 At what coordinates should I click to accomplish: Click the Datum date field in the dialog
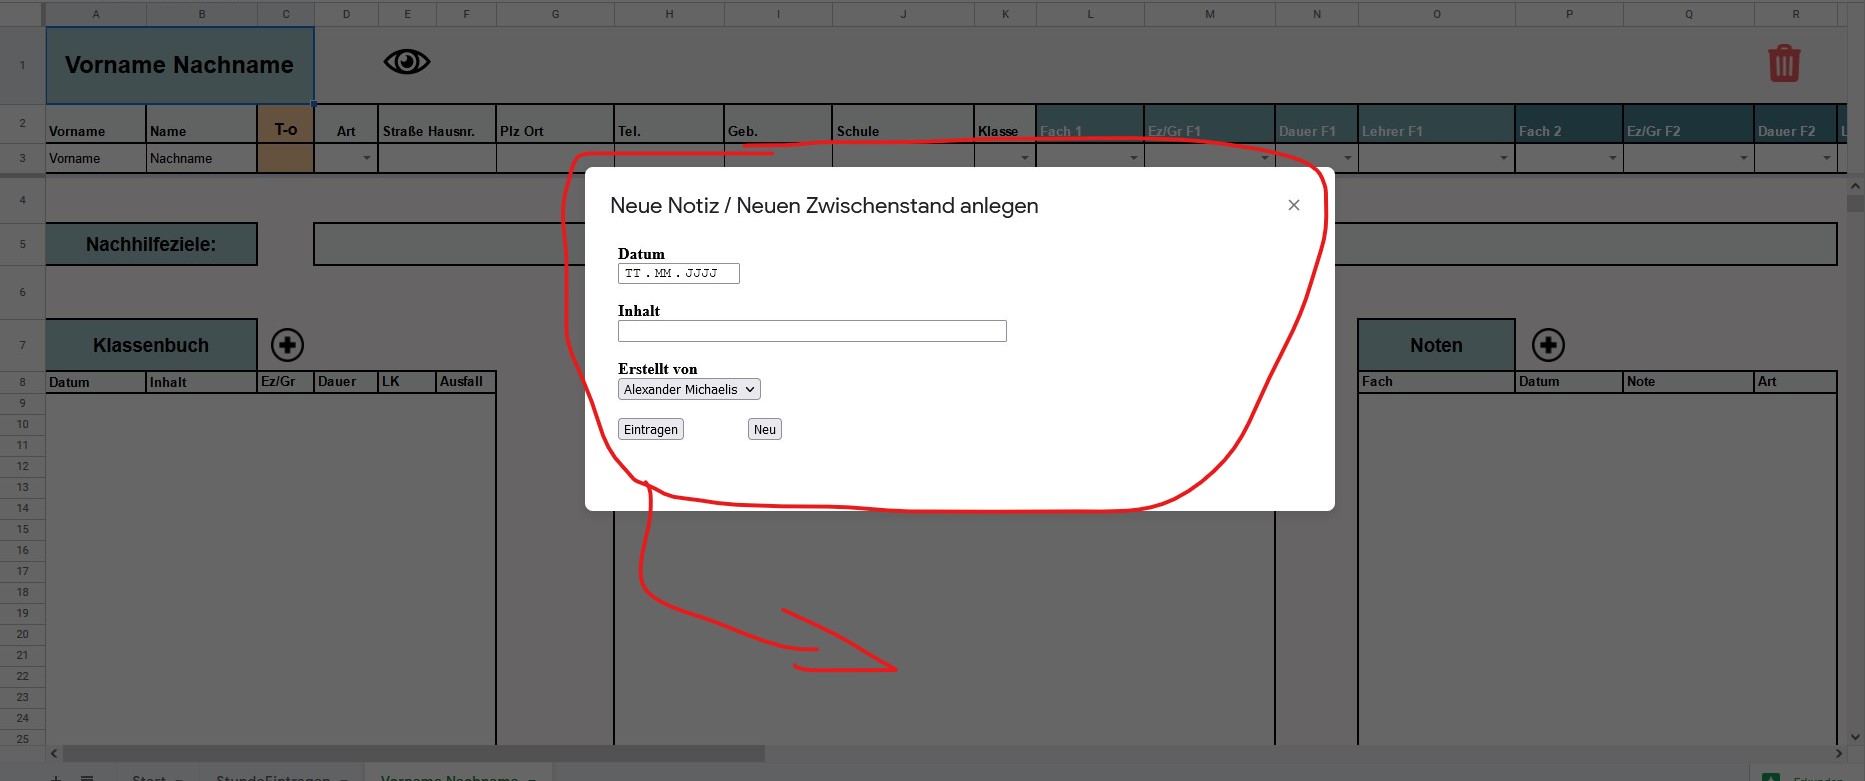click(x=679, y=273)
